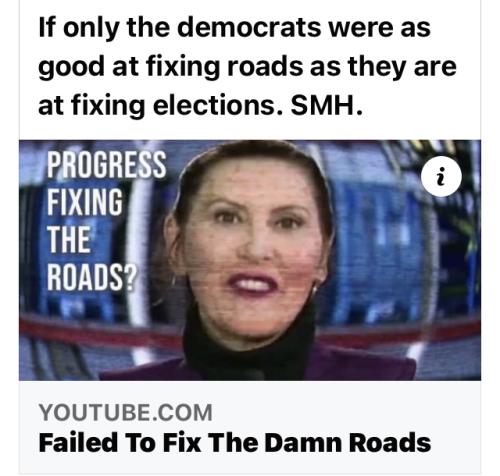This screenshot has width=500, height=476.
Task: Click the black turtleneck collar in the thumbnail
Action: tap(248, 337)
